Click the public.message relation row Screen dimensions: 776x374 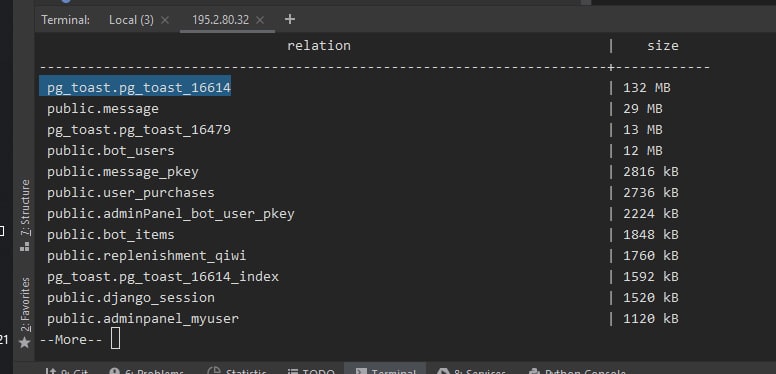(103, 109)
